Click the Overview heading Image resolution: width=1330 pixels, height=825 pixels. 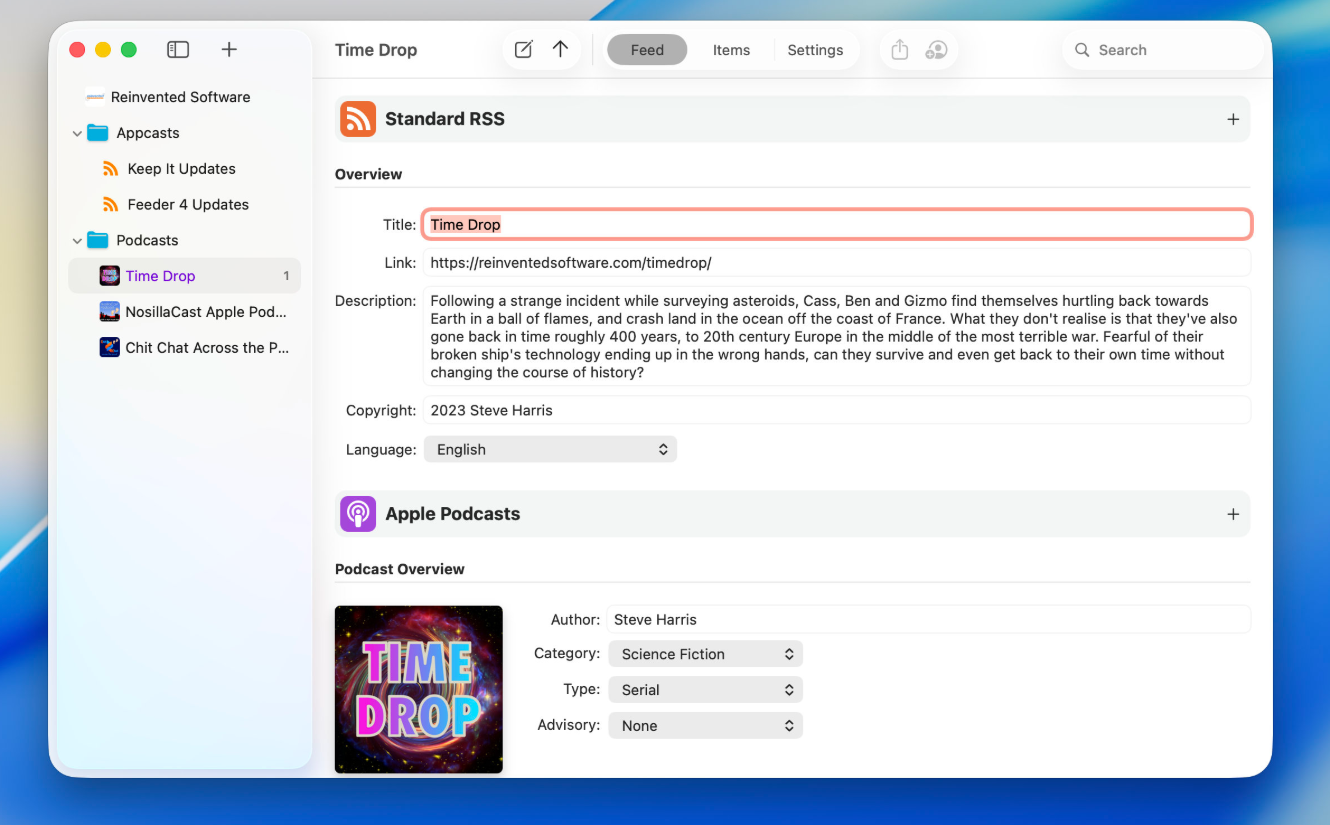coord(368,174)
